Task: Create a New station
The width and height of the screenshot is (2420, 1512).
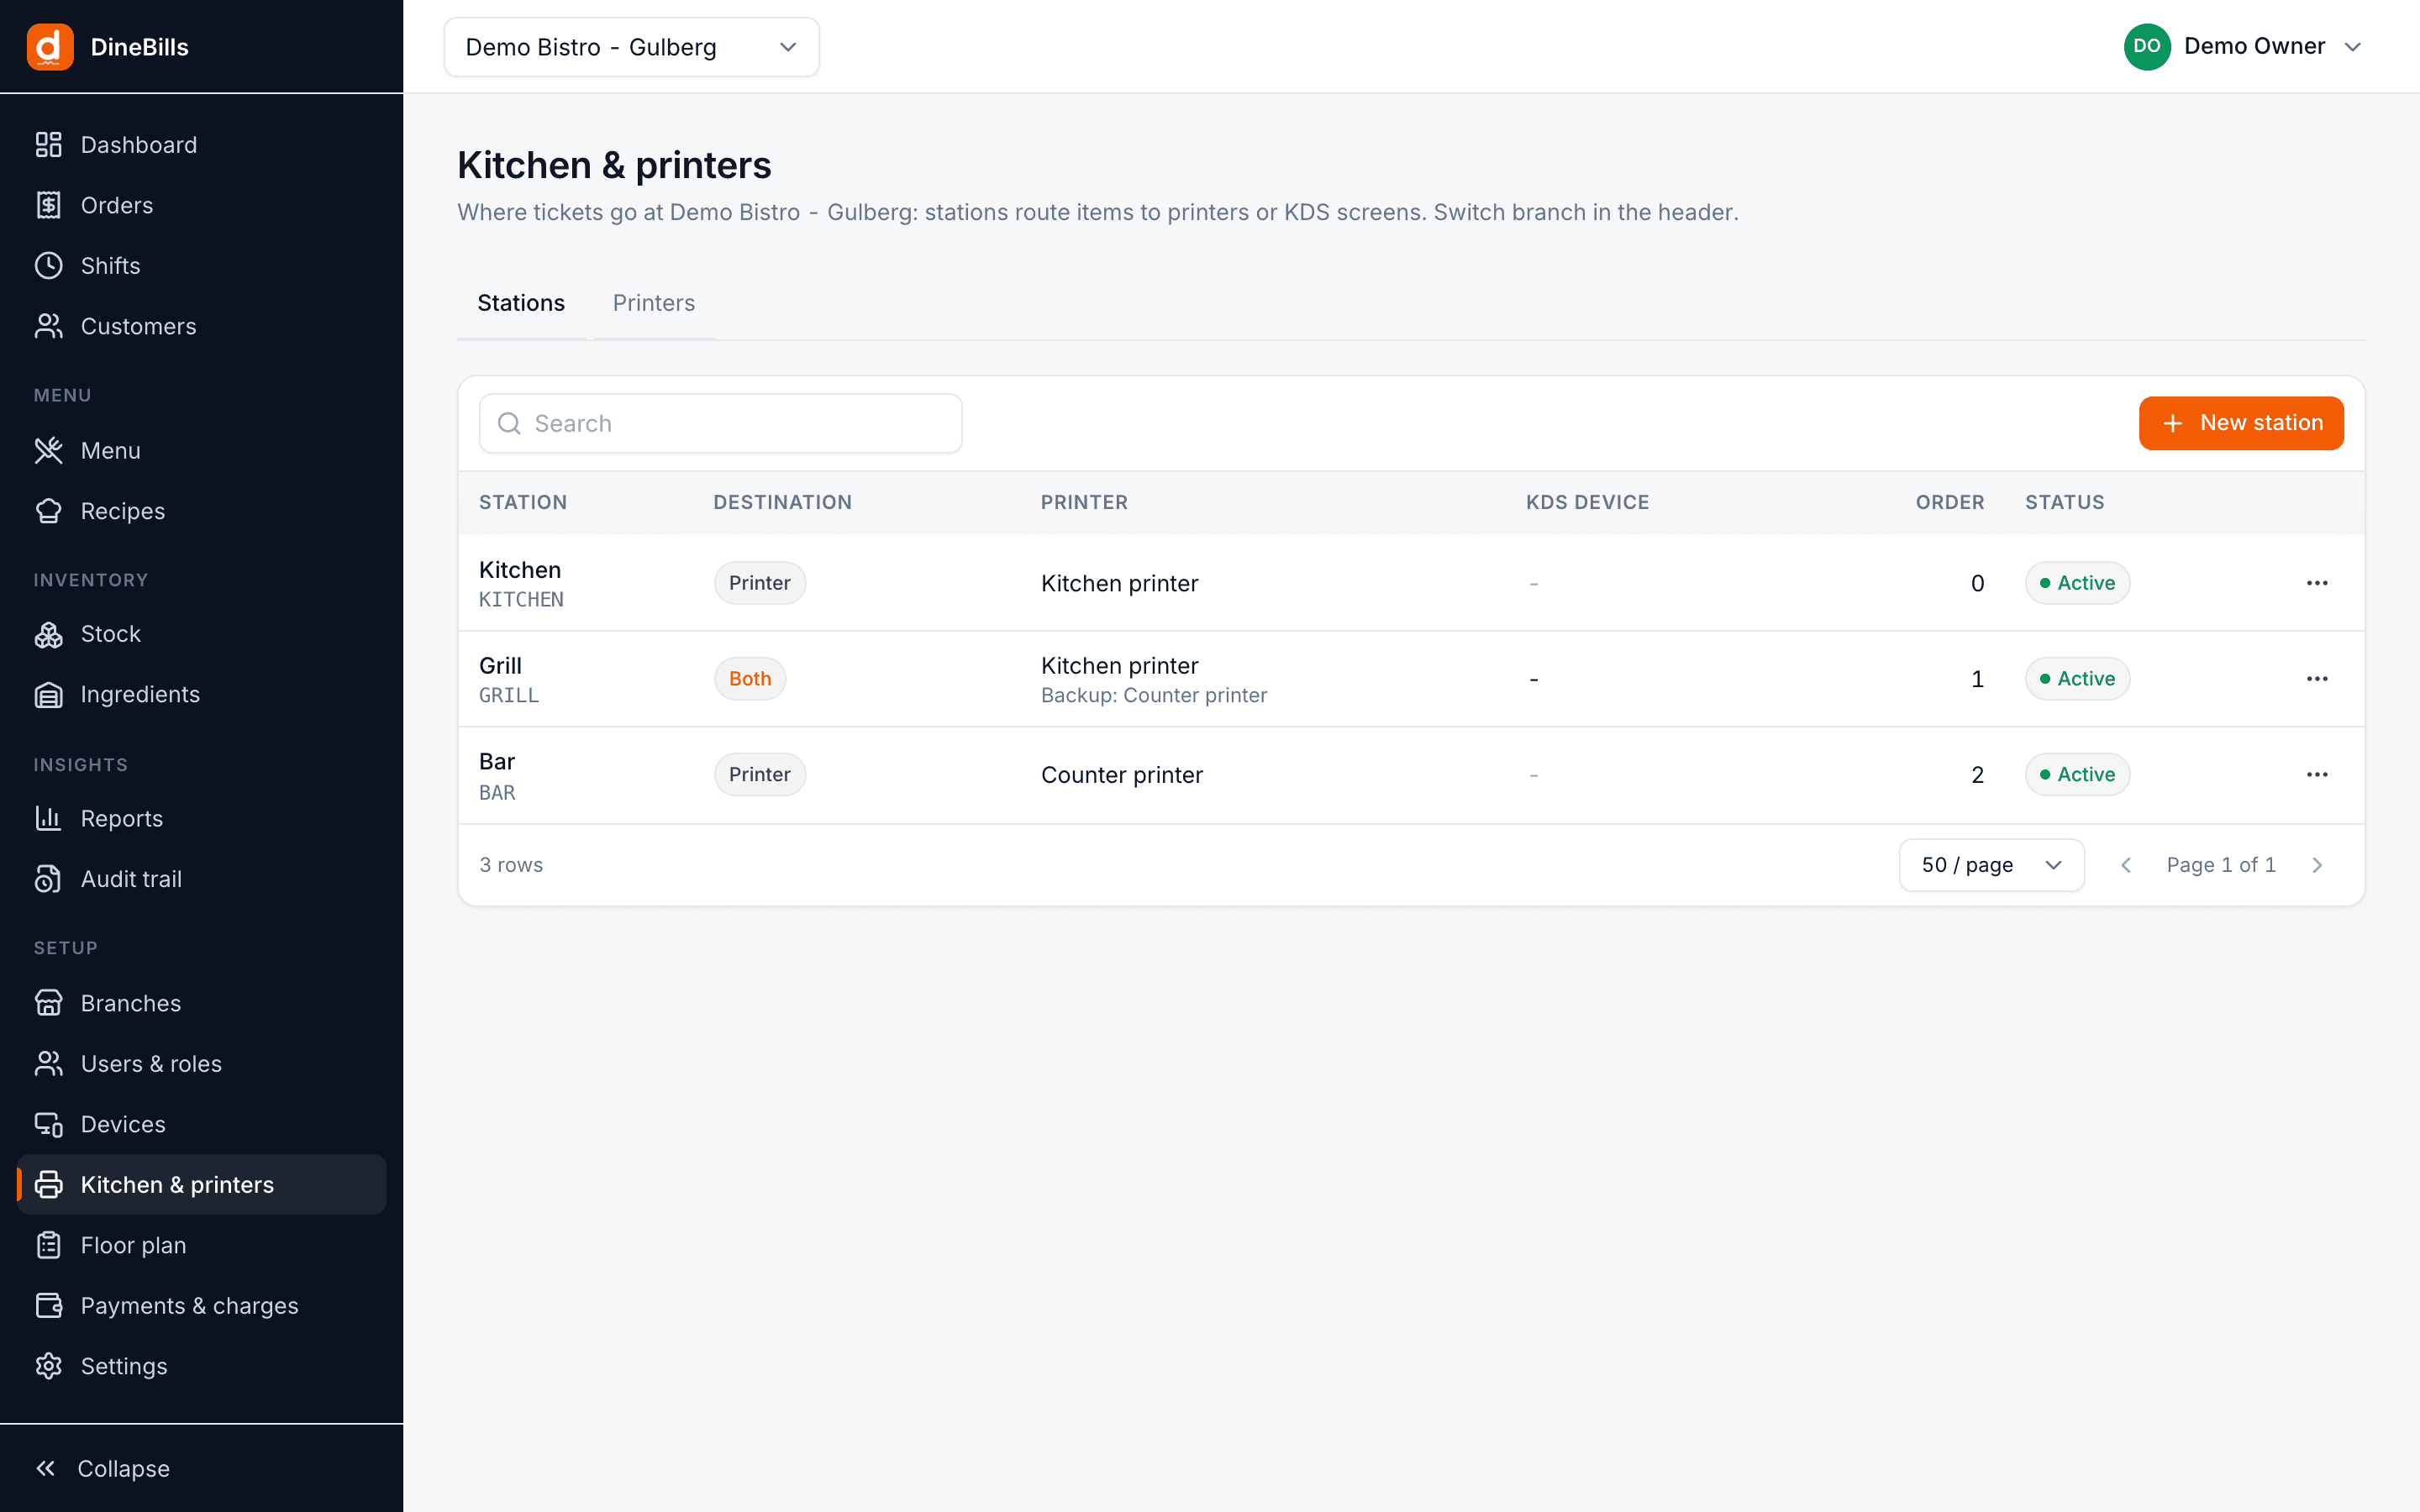Action: (2241, 423)
